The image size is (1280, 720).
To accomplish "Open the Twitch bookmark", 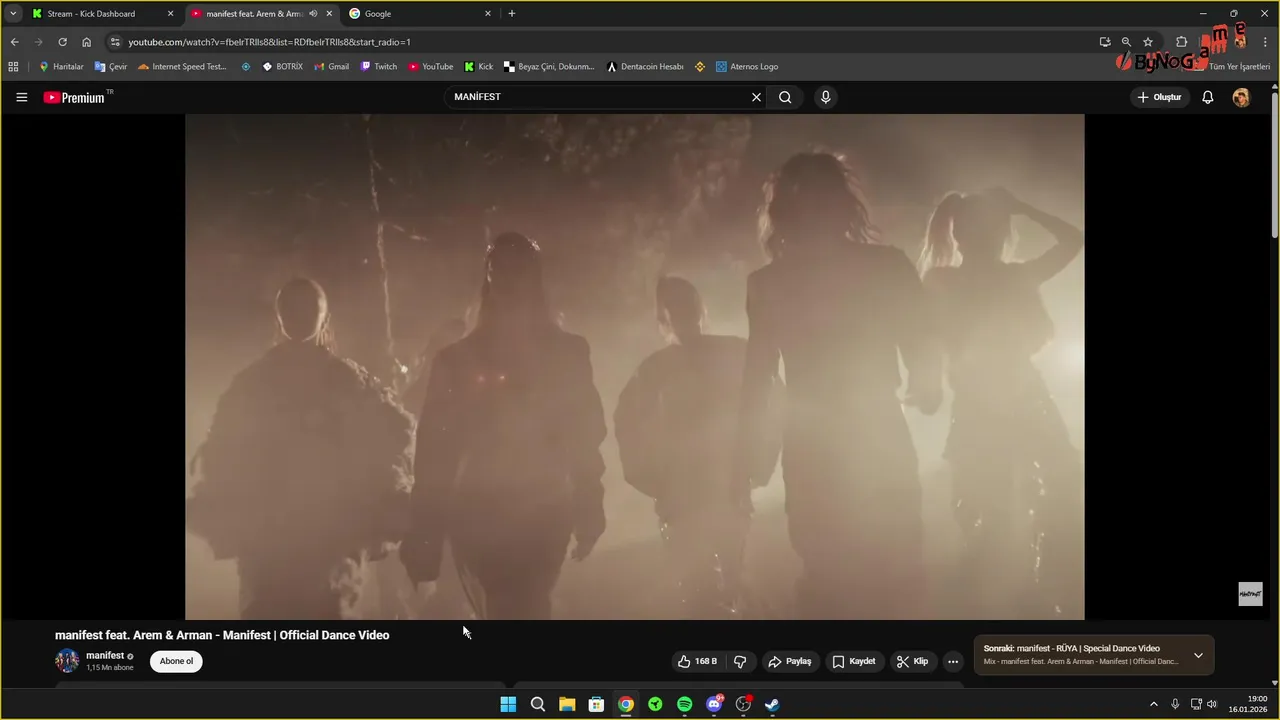I will click(379, 67).
